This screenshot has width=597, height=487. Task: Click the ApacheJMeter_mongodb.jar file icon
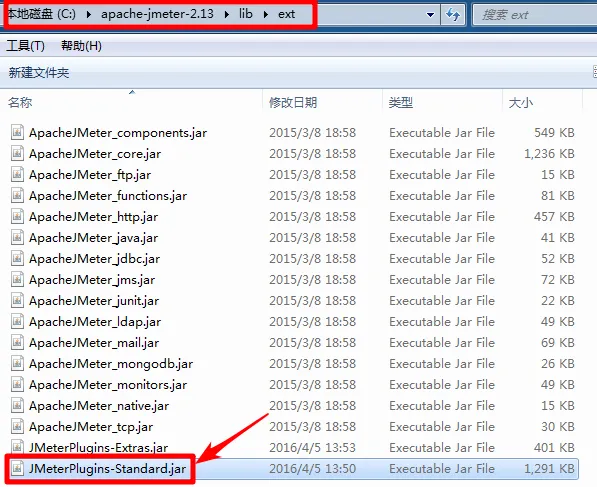pyautogui.click(x=17, y=364)
